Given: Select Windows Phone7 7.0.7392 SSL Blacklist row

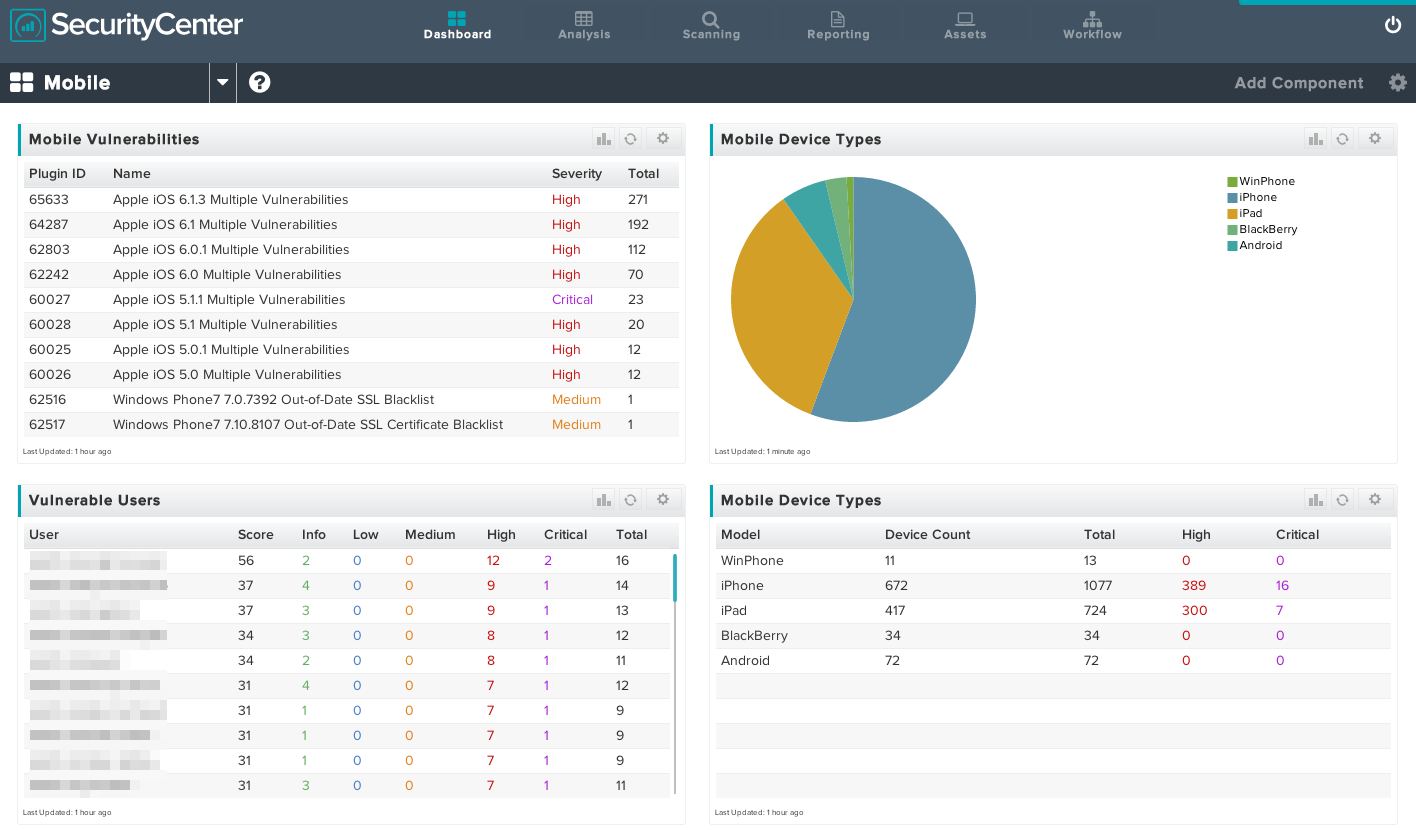Looking at the screenshot, I should (351, 400).
